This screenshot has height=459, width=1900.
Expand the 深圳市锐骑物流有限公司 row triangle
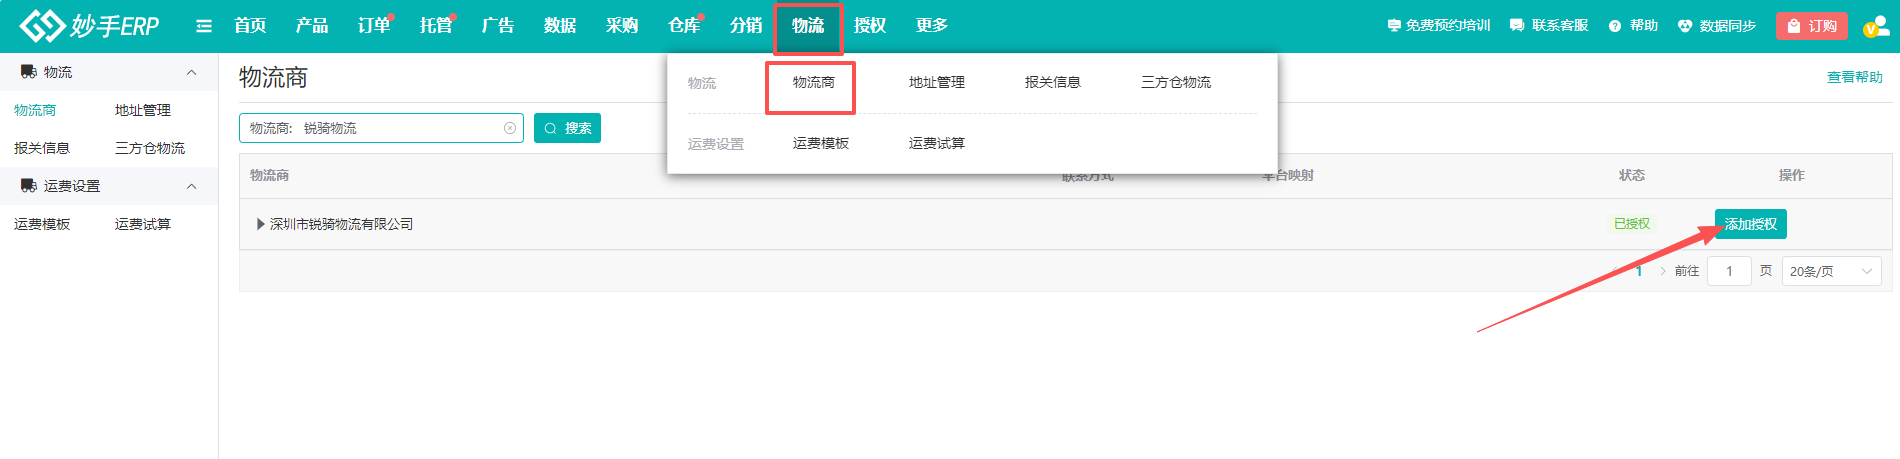click(261, 224)
